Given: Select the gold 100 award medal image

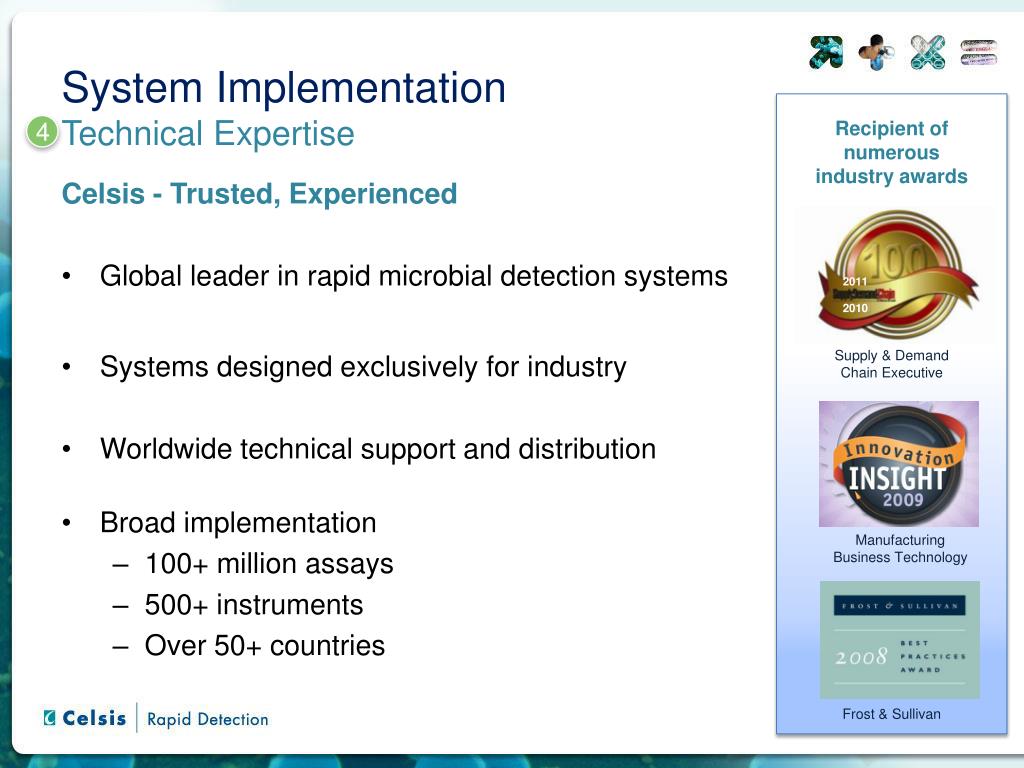Looking at the screenshot, I should (898, 274).
